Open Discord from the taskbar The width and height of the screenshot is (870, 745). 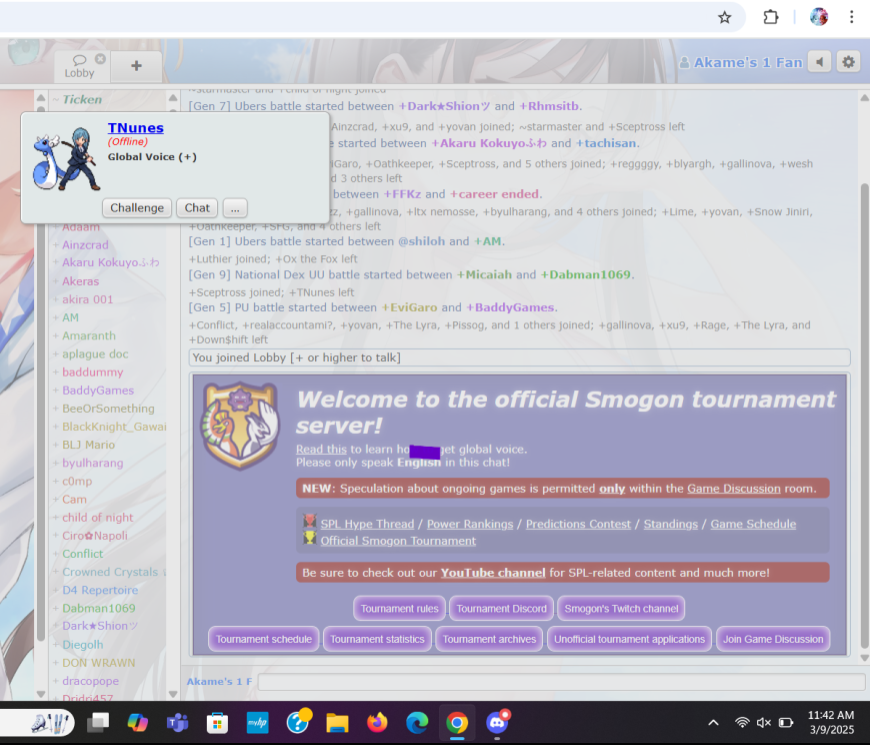point(497,722)
